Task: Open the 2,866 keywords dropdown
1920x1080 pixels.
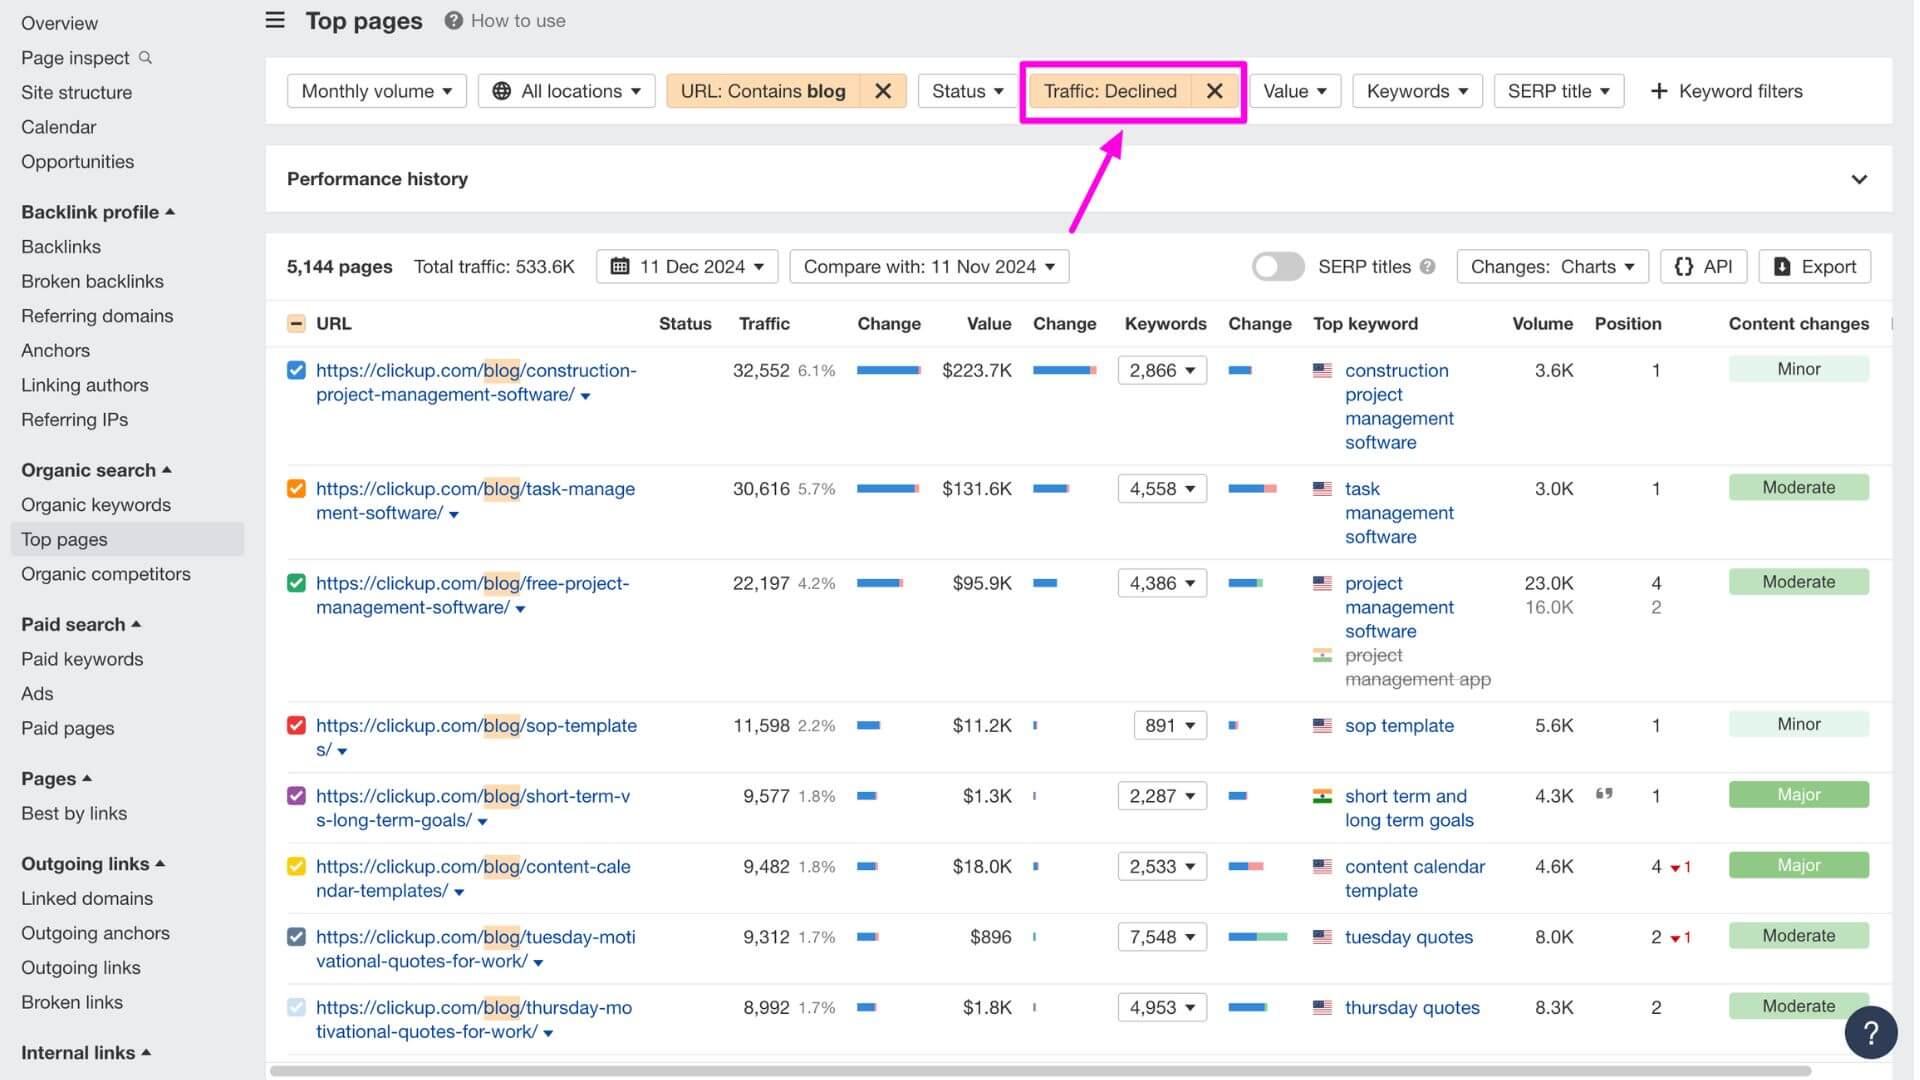Action: tap(1162, 370)
